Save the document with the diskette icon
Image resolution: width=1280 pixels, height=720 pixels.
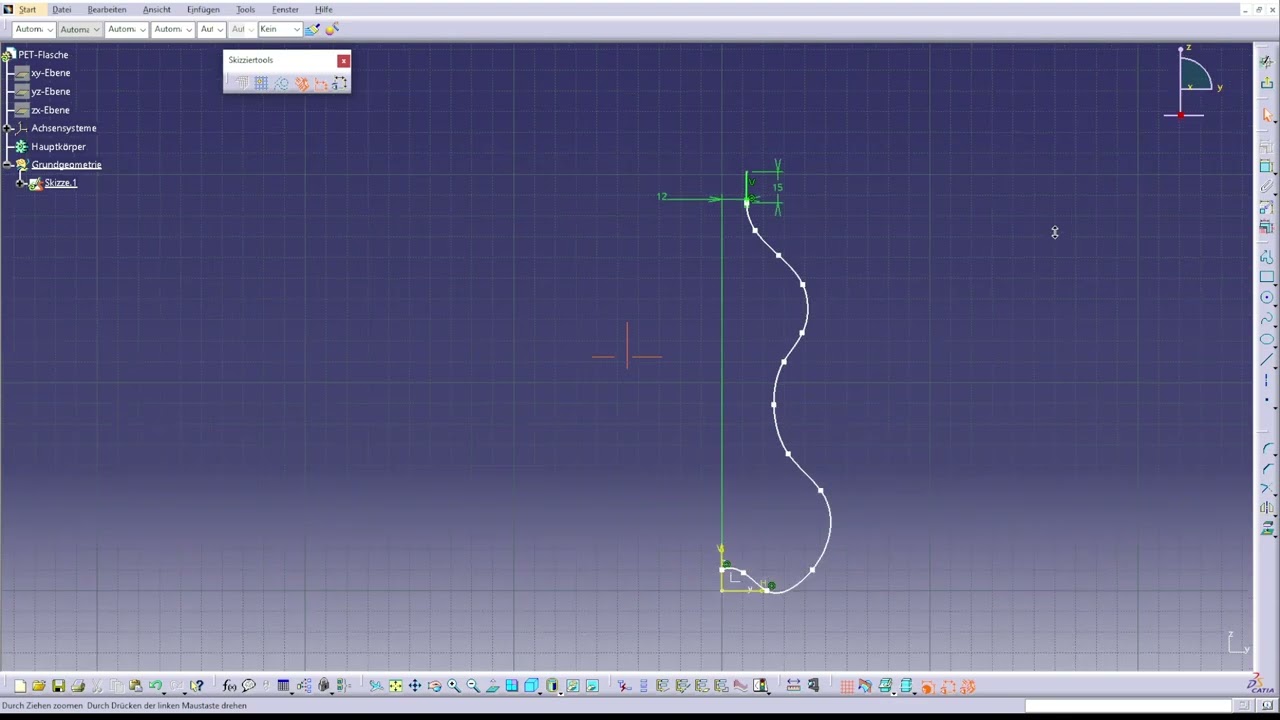pyautogui.click(x=58, y=686)
